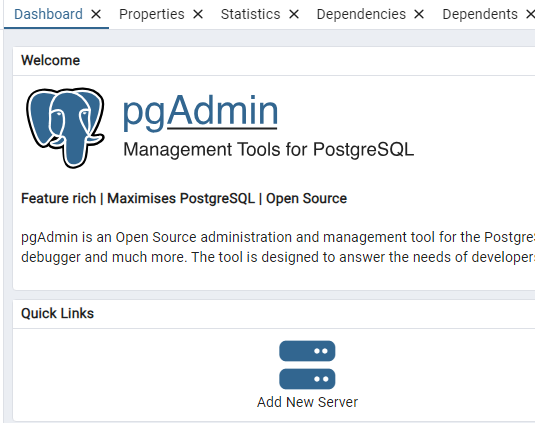View the Dependents tab
535x423 pixels.
click(x=480, y=14)
